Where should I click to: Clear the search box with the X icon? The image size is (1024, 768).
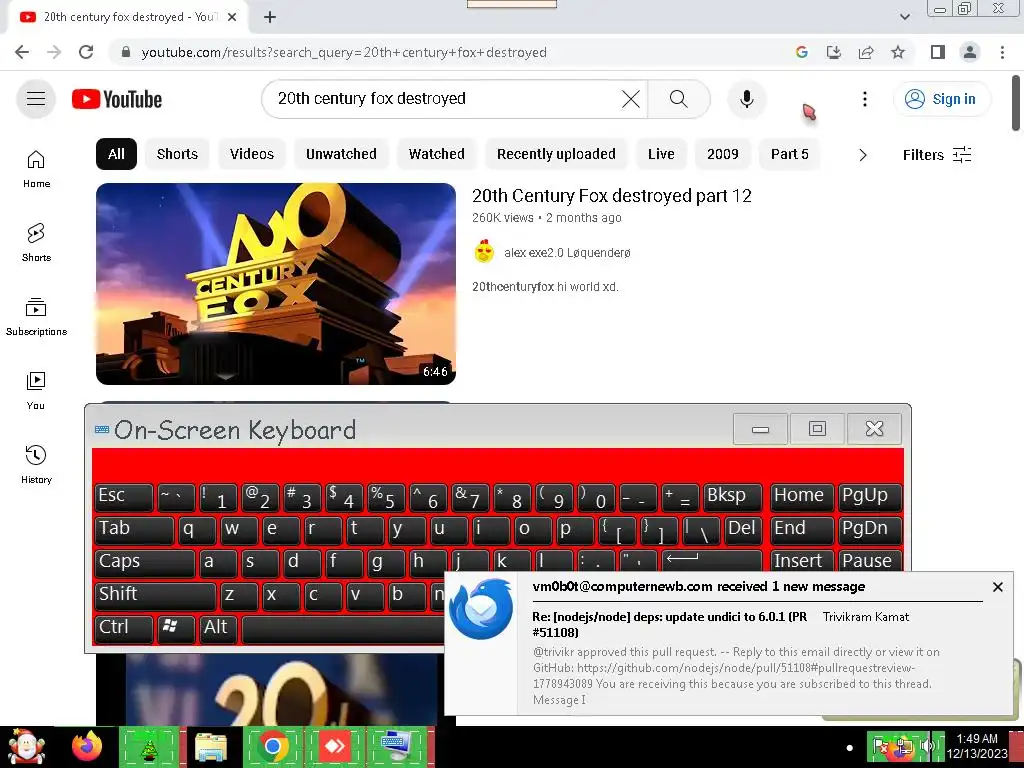click(x=631, y=99)
